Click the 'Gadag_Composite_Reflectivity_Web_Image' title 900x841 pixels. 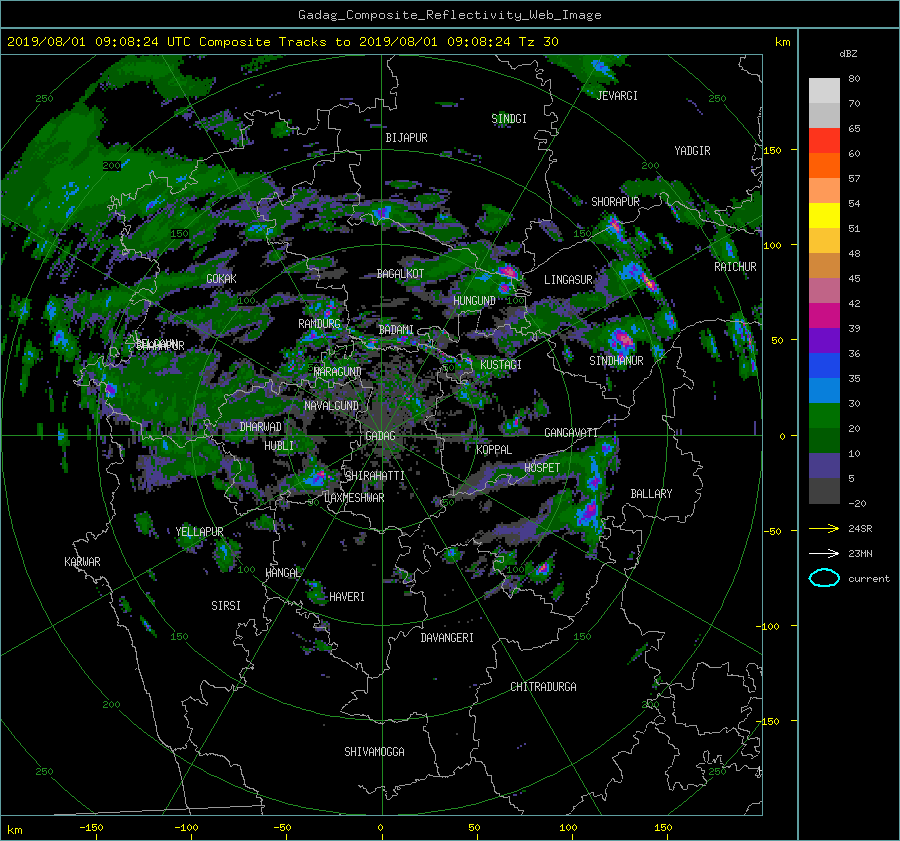click(x=449, y=15)
